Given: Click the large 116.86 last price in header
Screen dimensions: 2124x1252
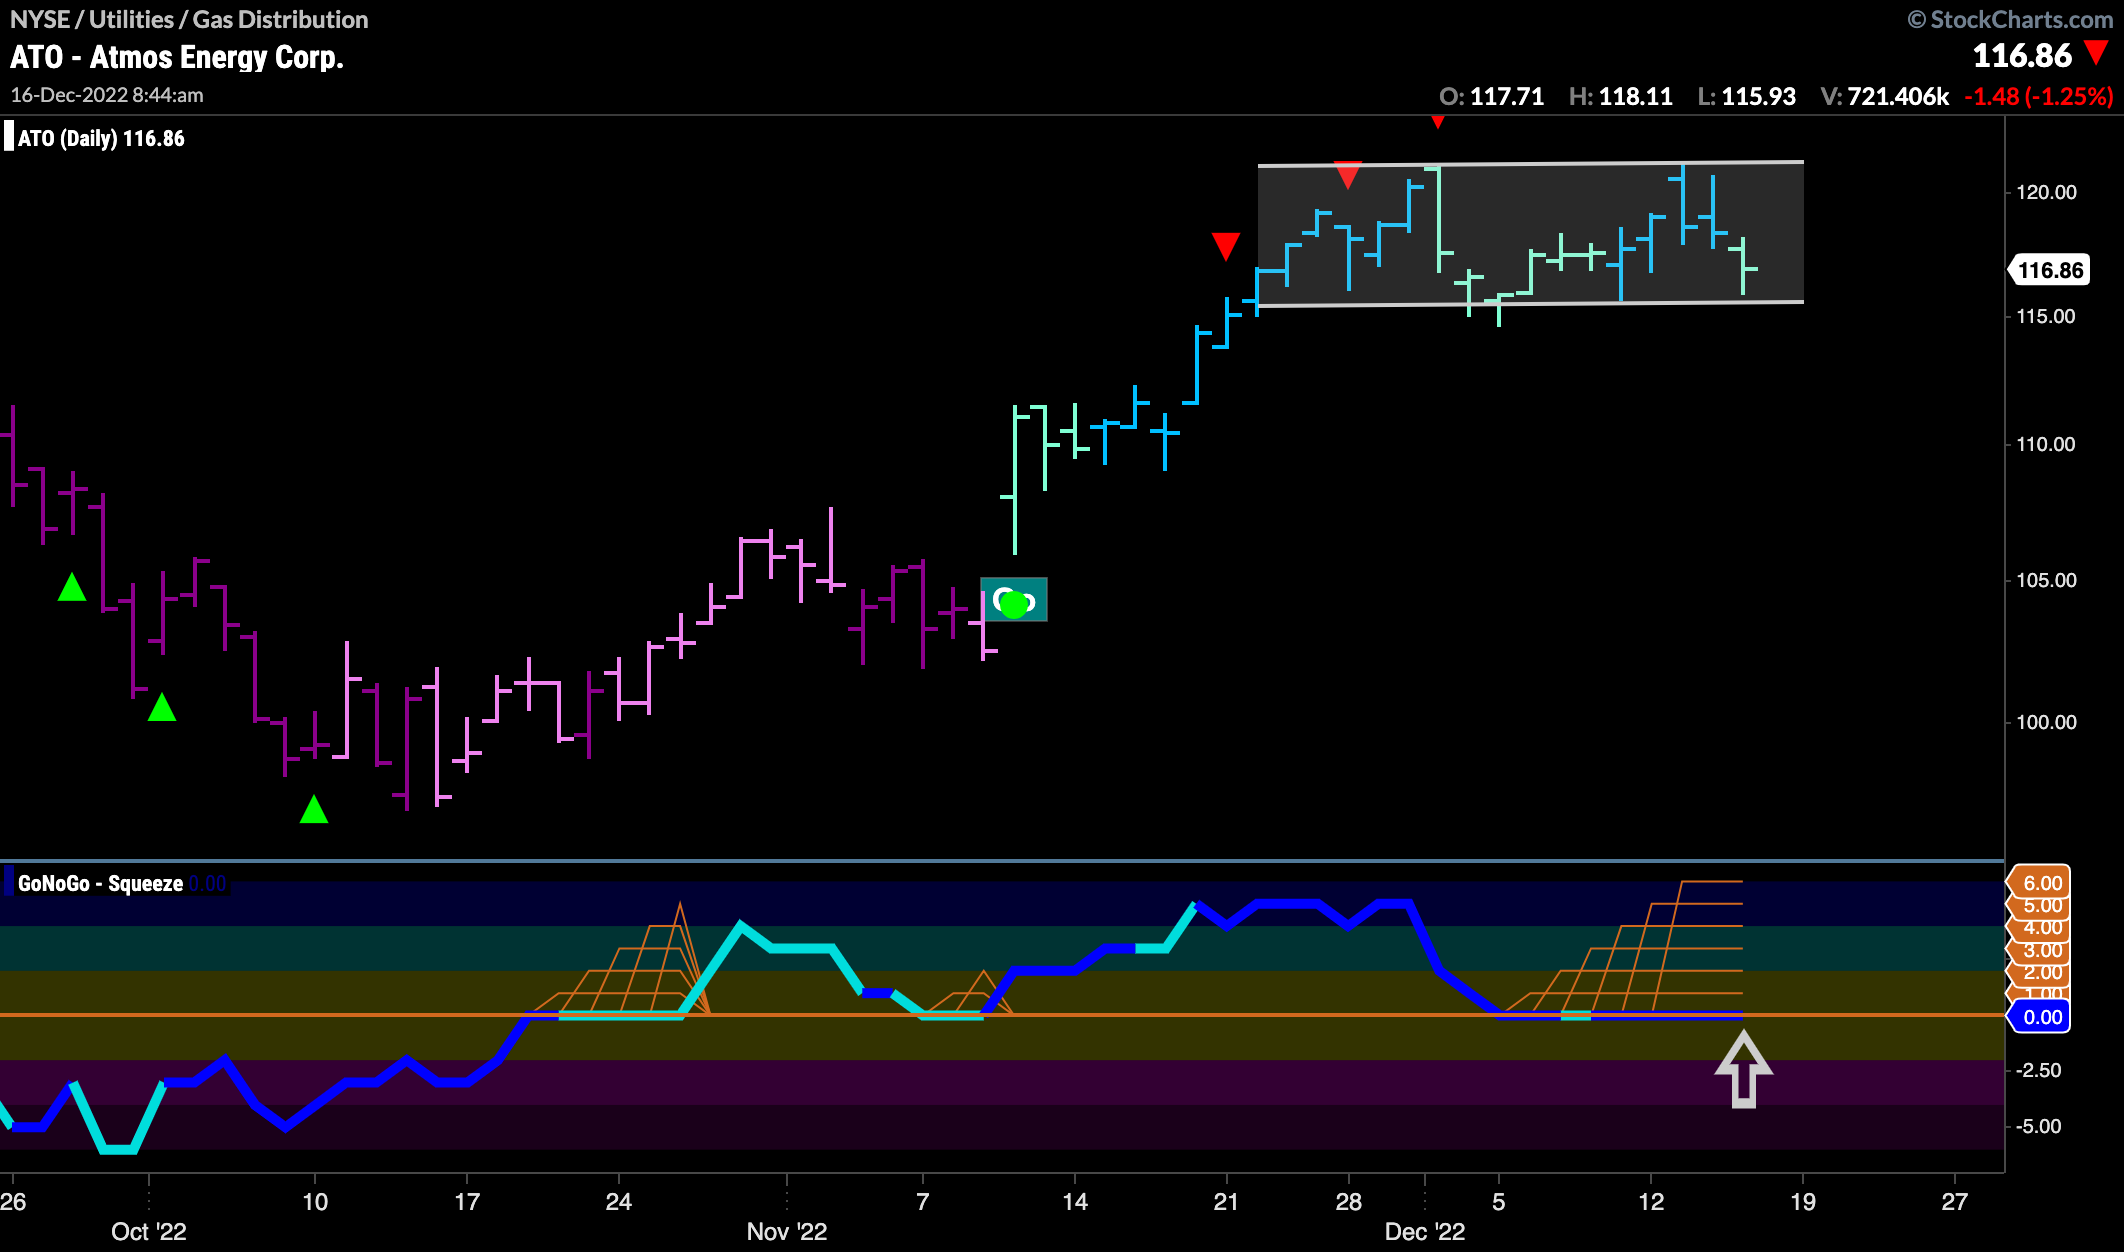Looking at the screenshot, I should [x=2022, y=55].
